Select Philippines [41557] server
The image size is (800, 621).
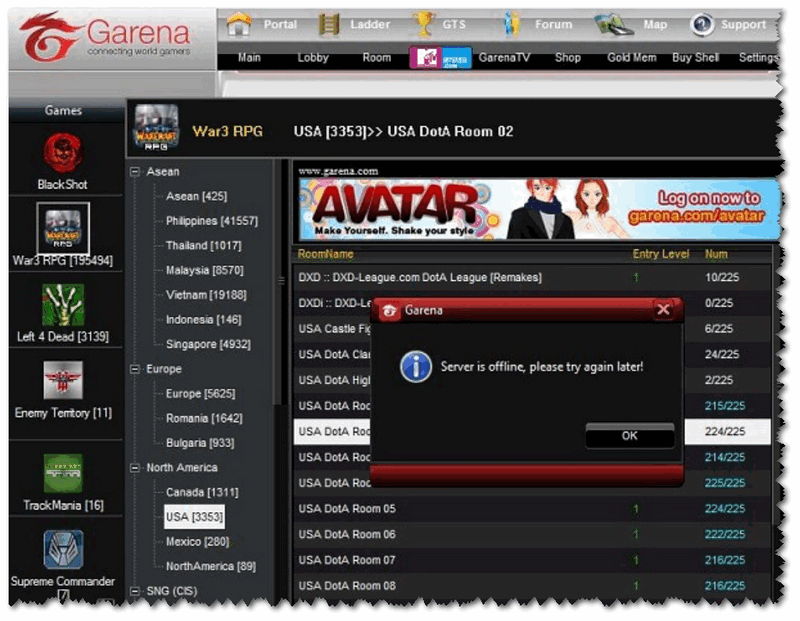[x=212, y=221]
